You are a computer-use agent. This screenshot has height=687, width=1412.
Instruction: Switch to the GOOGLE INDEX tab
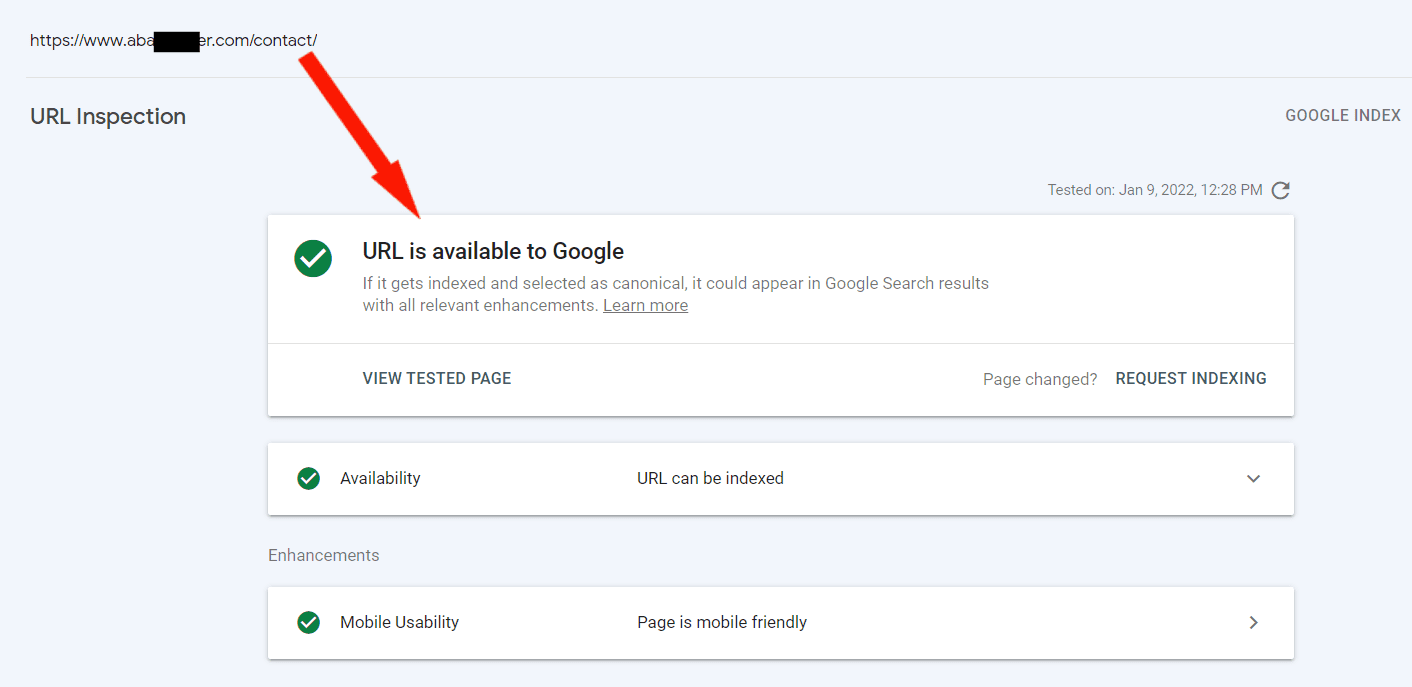tap(1343, 116)
